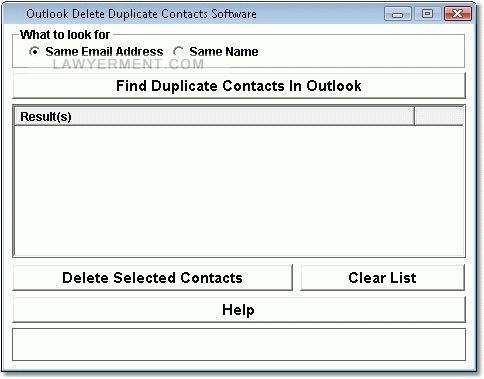This screenshot has width=484, height=379.
Task: Clear the results with Clear List
Action: click(x=382, y=278)
